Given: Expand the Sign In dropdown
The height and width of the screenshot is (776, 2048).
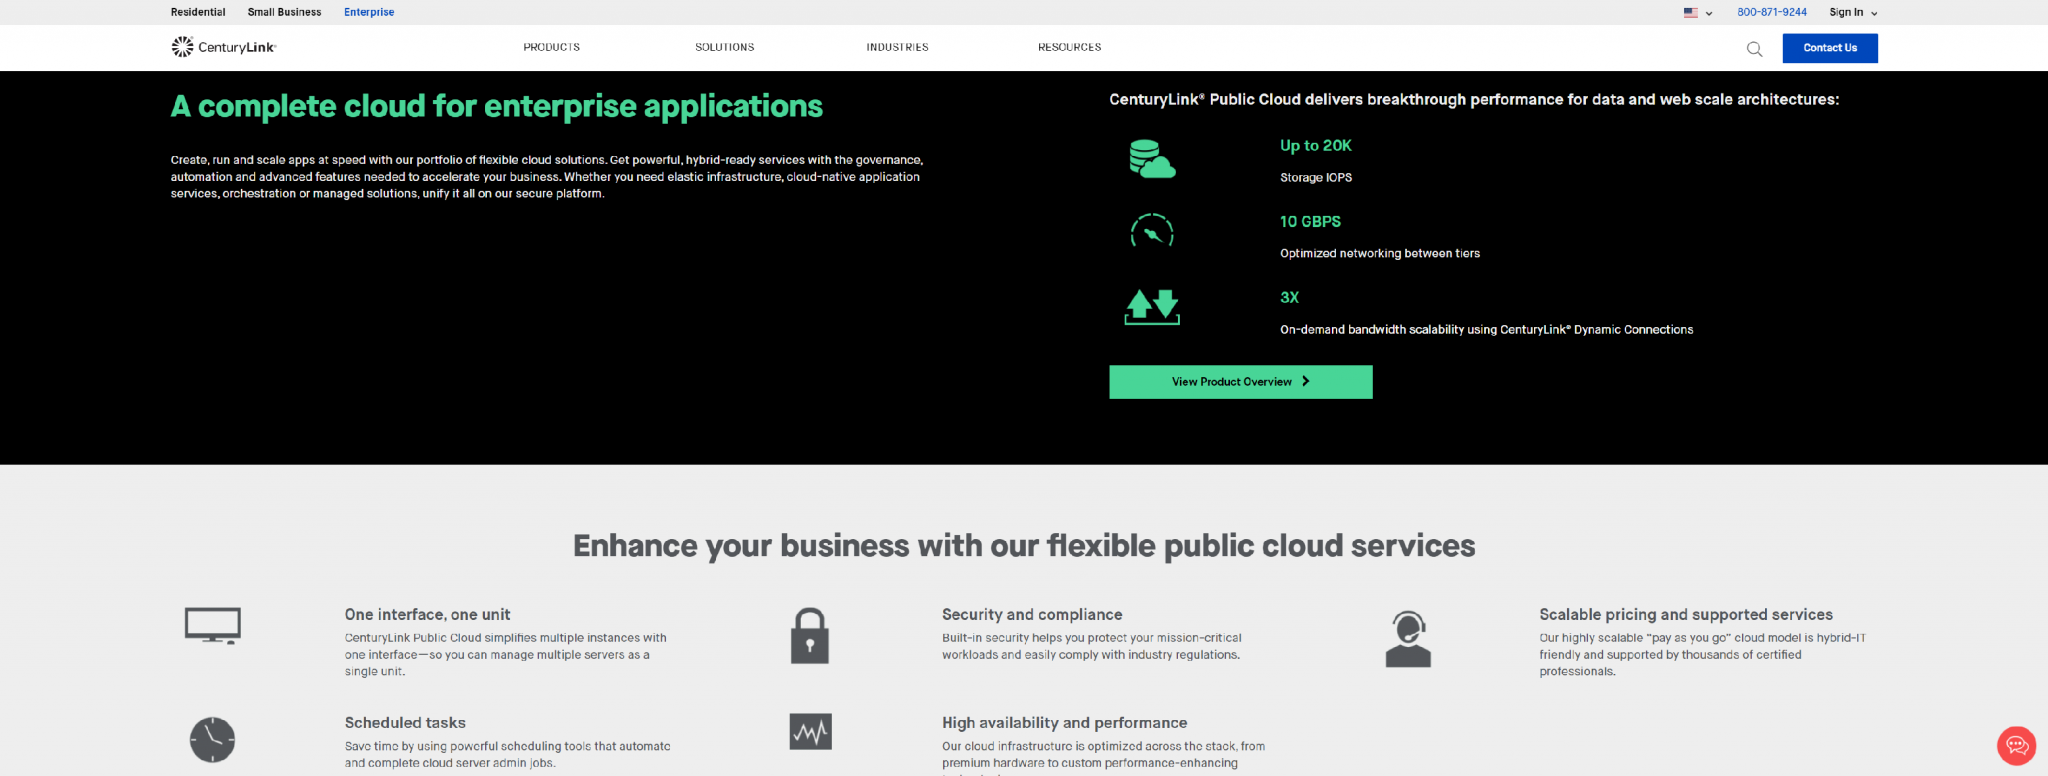Looking at the screenshot, I should 1853,13.
